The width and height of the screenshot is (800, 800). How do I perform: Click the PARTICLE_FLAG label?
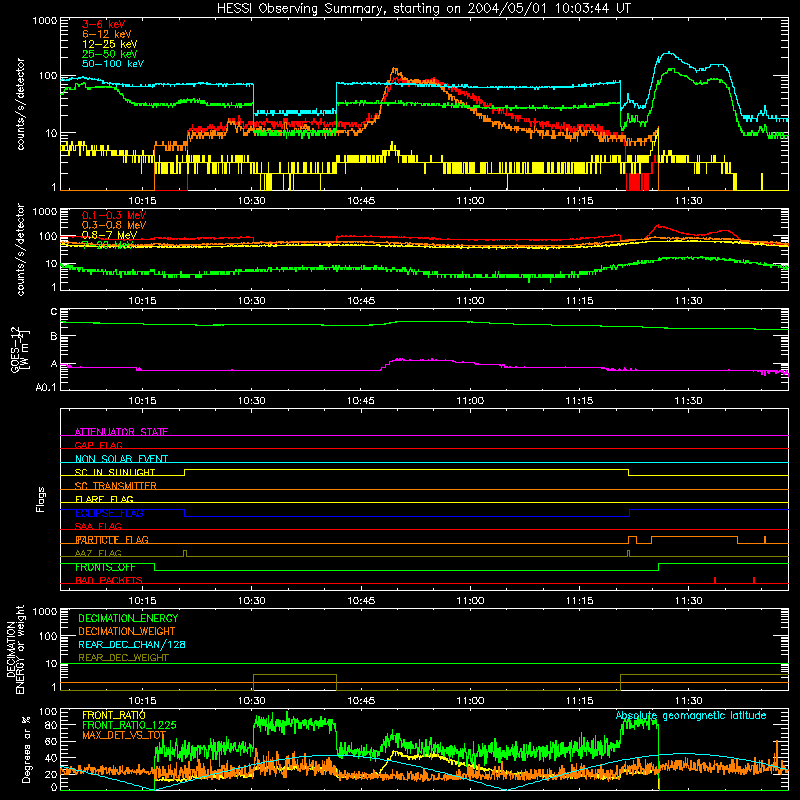112,540
